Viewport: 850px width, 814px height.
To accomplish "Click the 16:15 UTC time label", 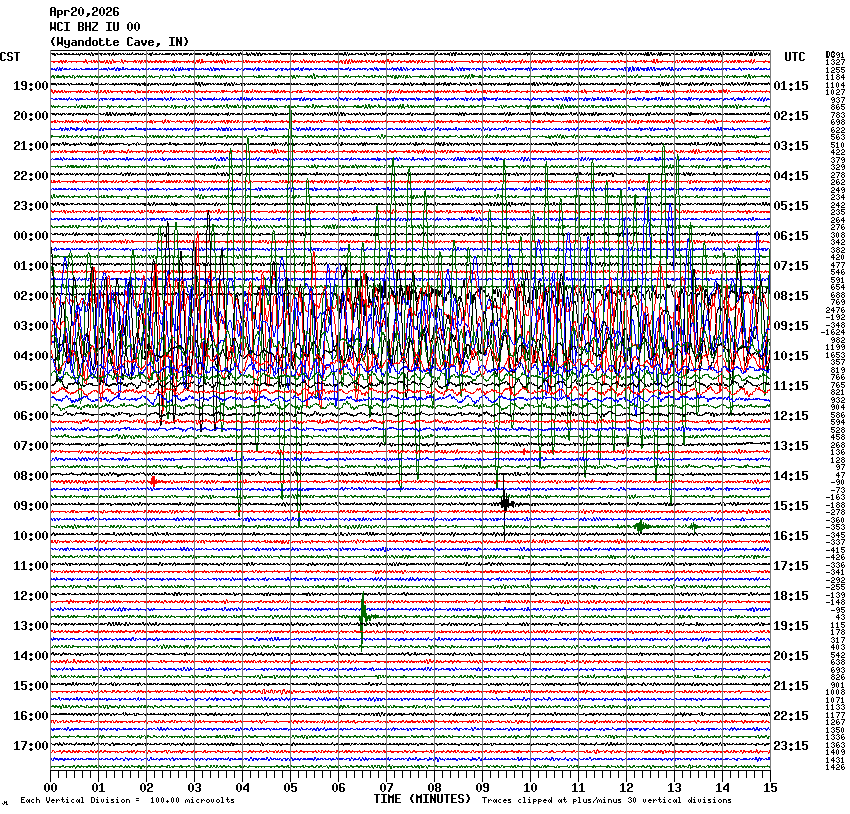I will (x=791, y=536).
